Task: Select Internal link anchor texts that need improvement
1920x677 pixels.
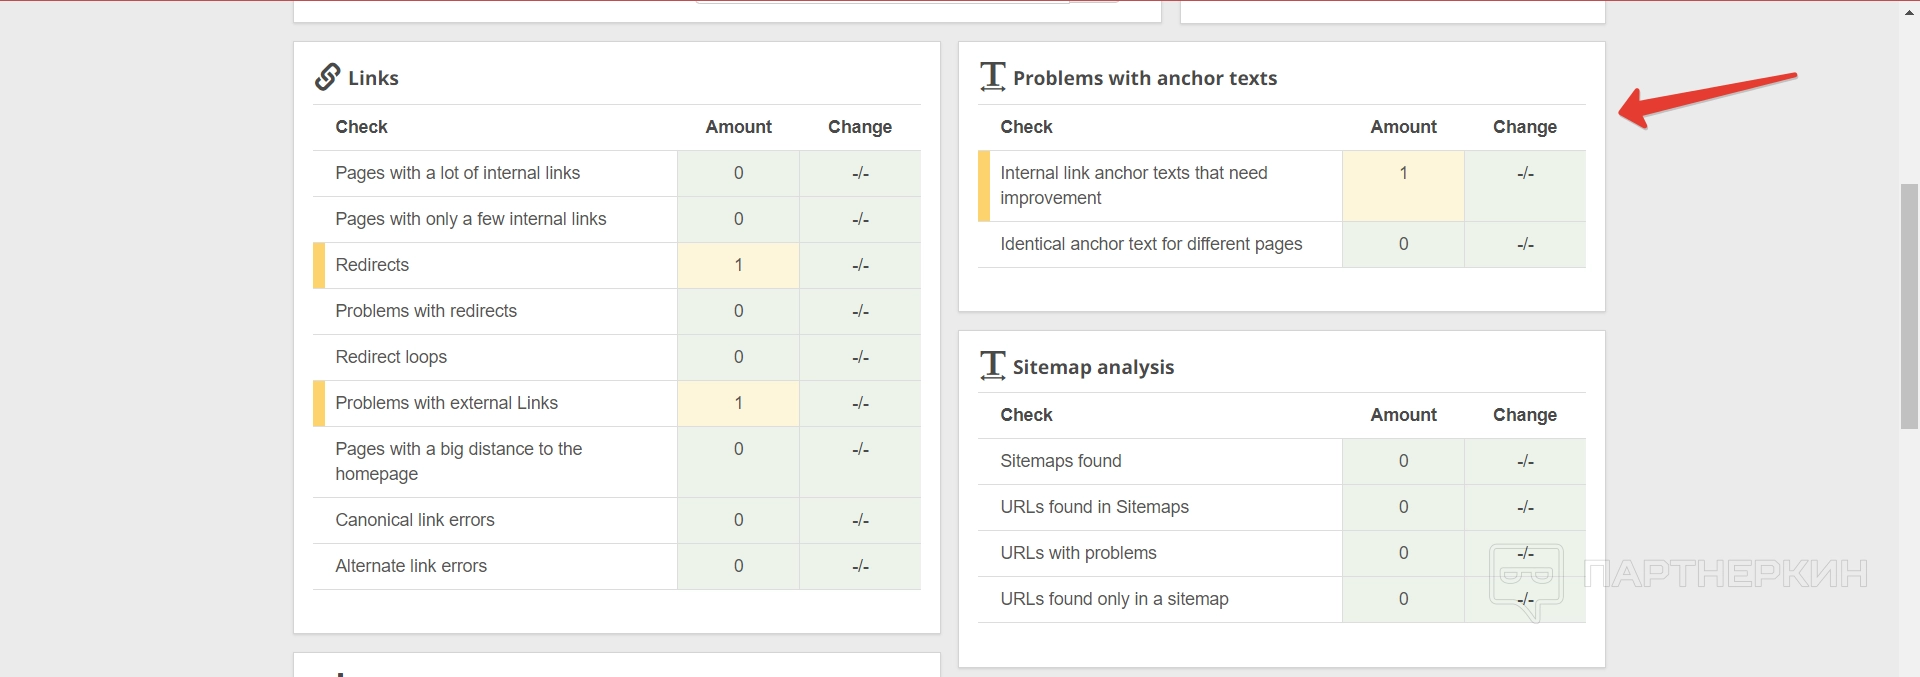Action: 1133,185
